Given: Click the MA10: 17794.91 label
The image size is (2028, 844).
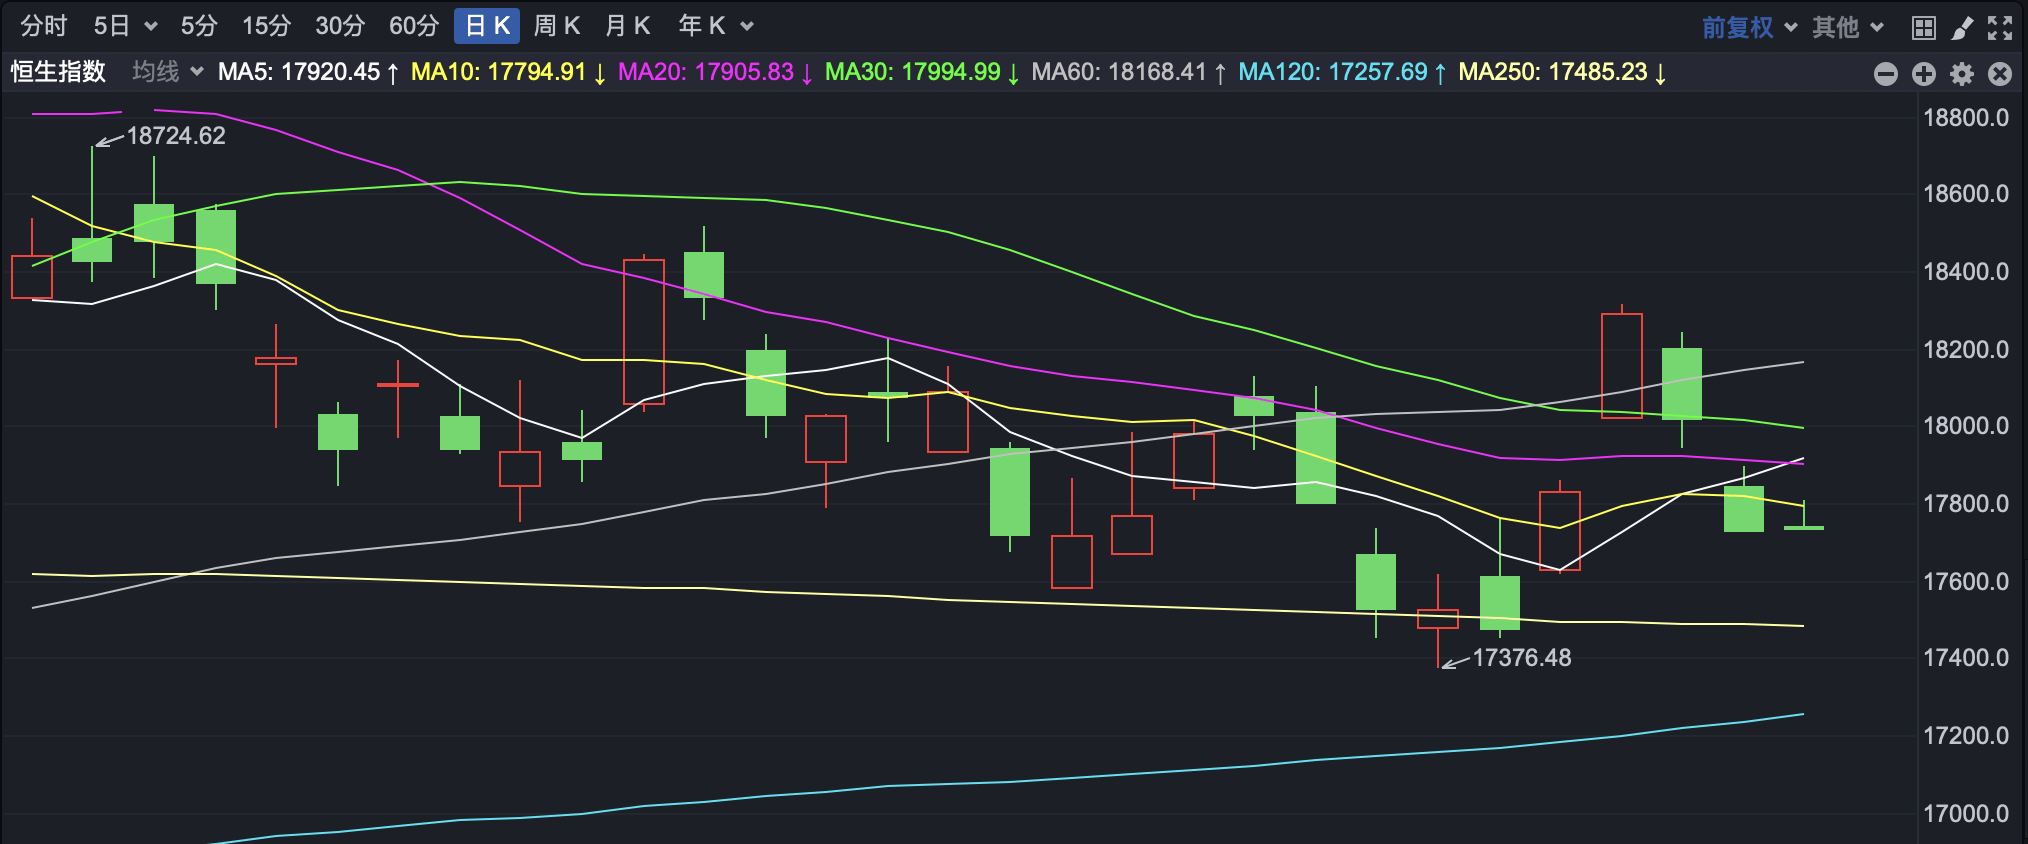Looking at the screenshot, I should point(509,72).
